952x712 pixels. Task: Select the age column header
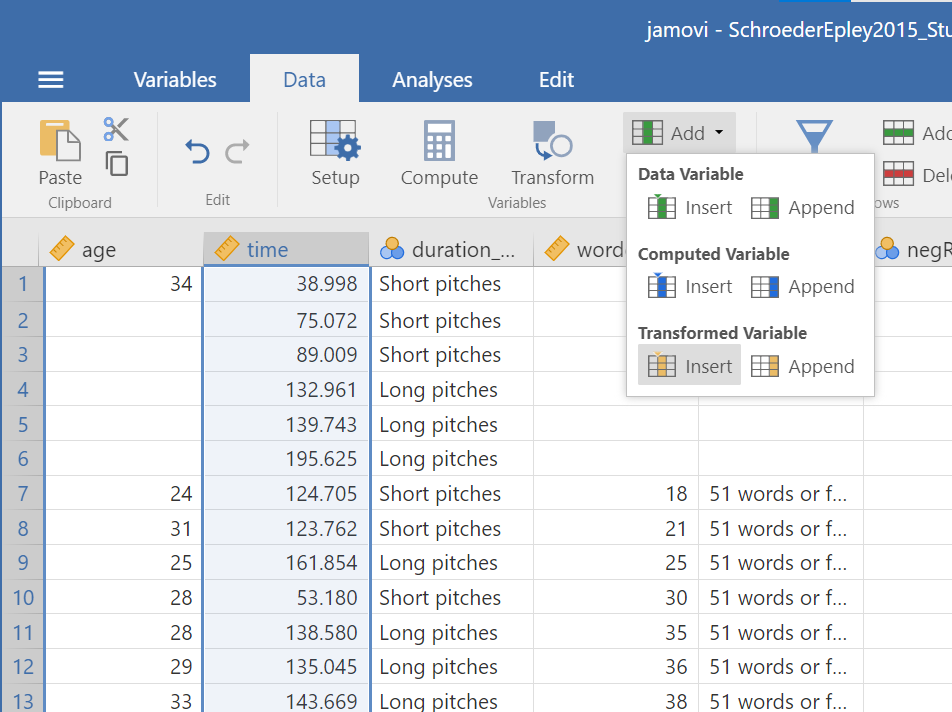(x=99, y=250)
